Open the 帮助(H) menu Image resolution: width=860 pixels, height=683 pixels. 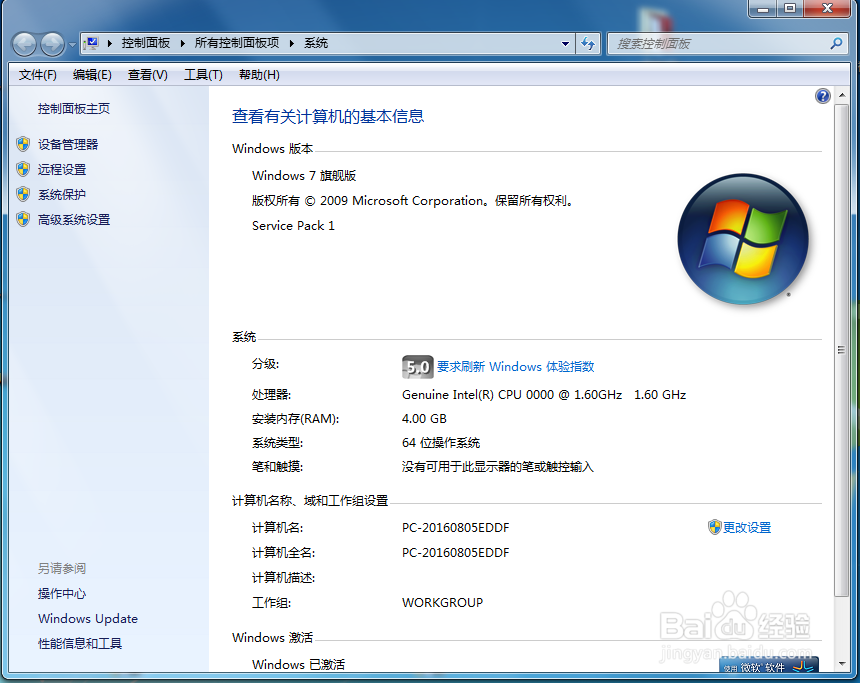click(x=259, y=75)
